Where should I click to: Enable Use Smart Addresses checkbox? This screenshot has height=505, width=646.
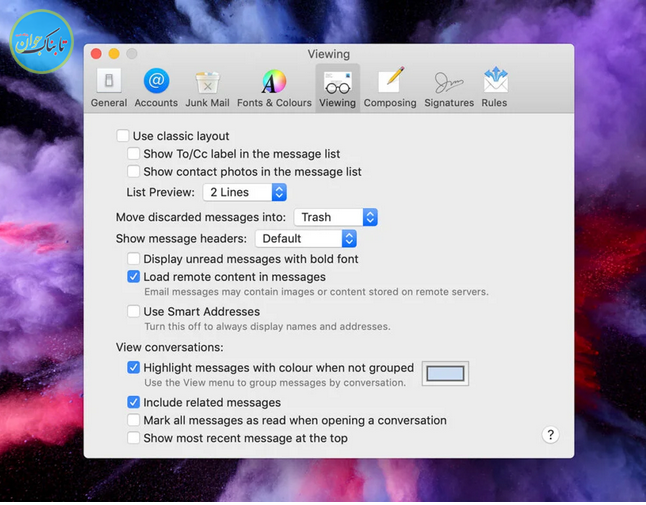(134, 312)
